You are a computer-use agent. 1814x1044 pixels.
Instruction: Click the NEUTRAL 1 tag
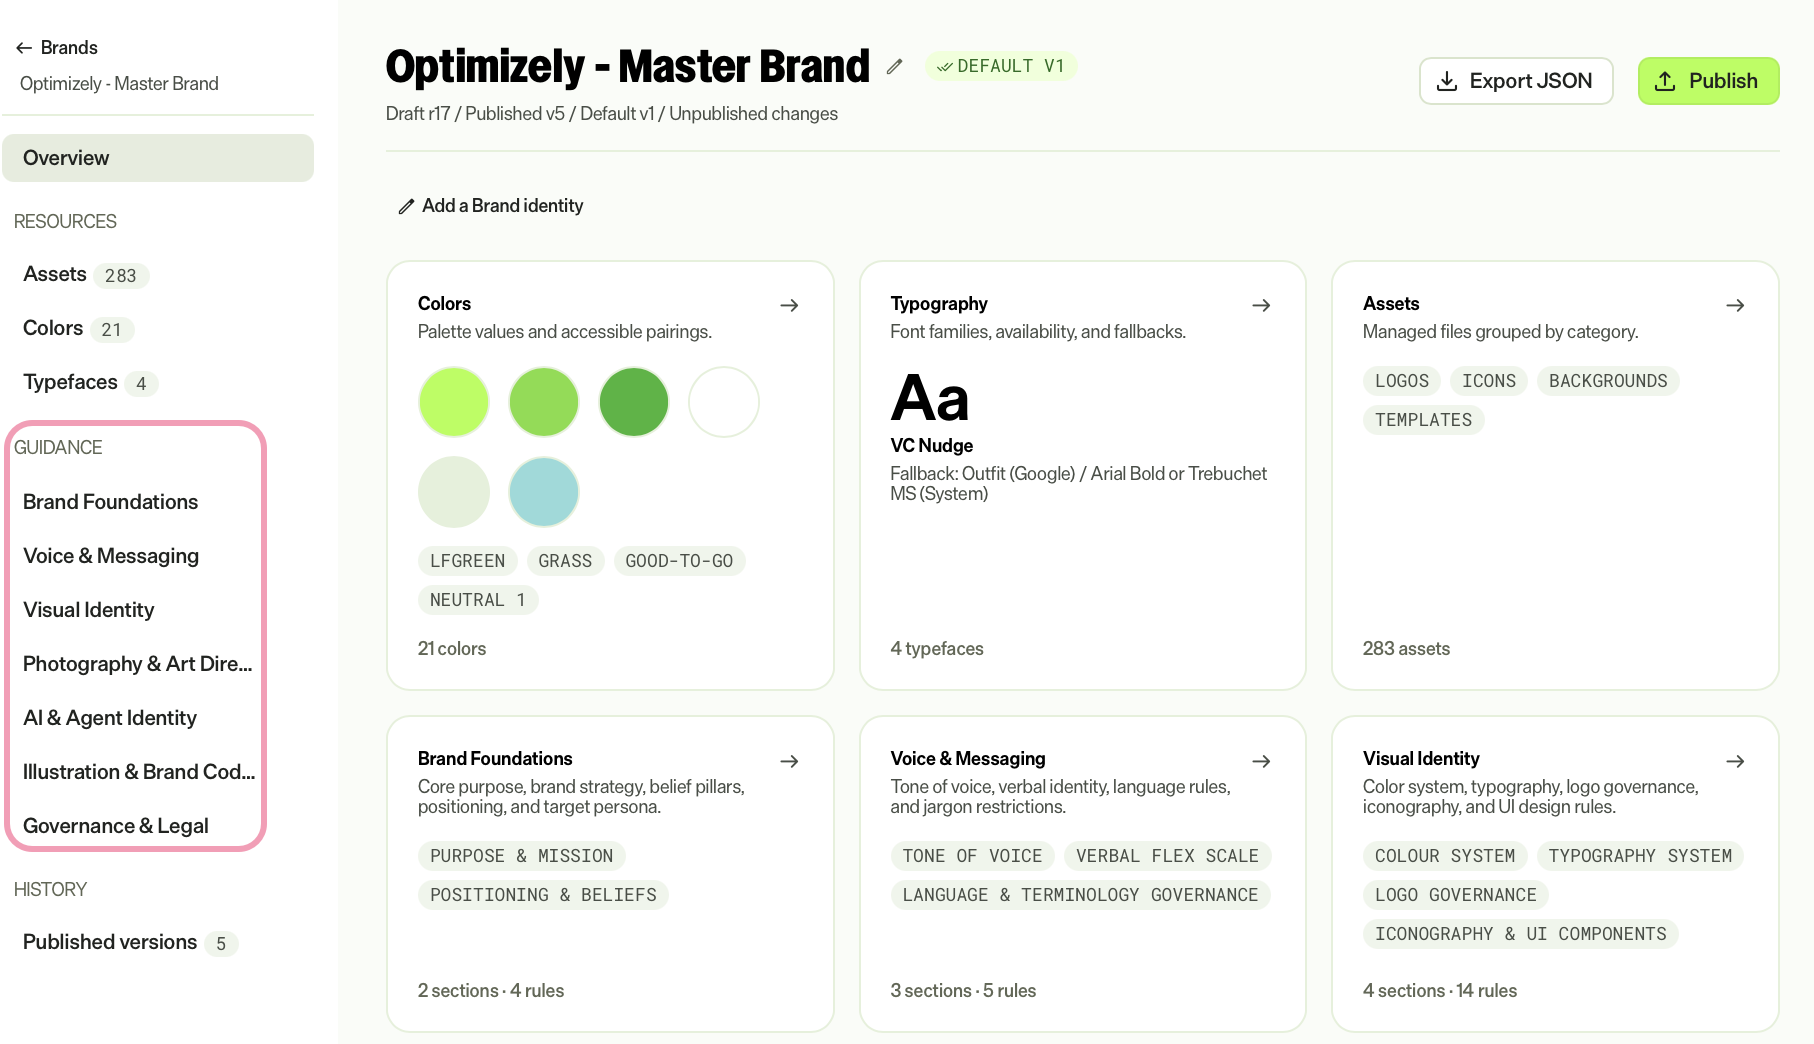(478, 600)
